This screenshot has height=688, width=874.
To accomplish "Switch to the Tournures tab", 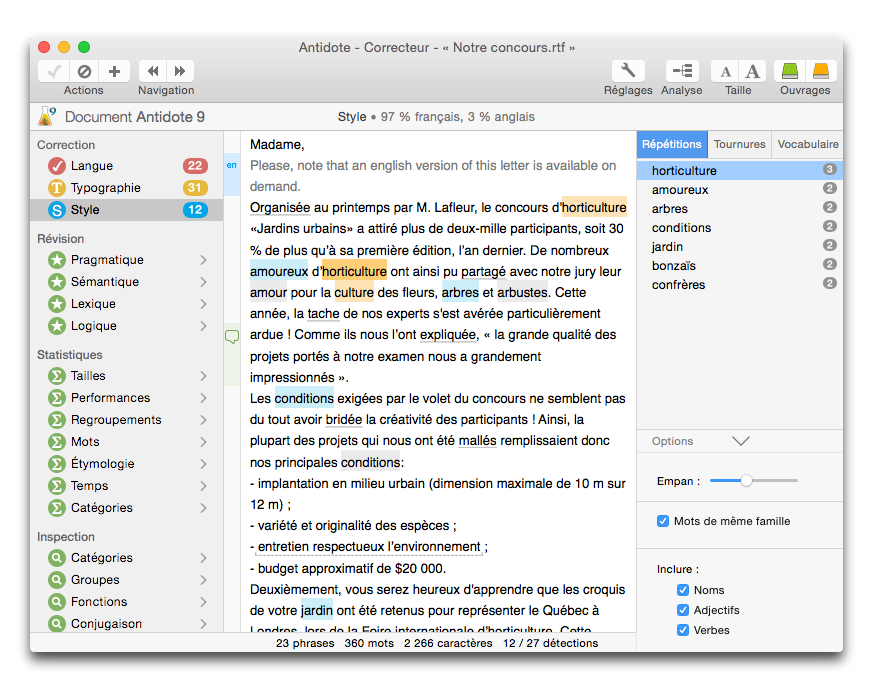I will pos(740,144).
